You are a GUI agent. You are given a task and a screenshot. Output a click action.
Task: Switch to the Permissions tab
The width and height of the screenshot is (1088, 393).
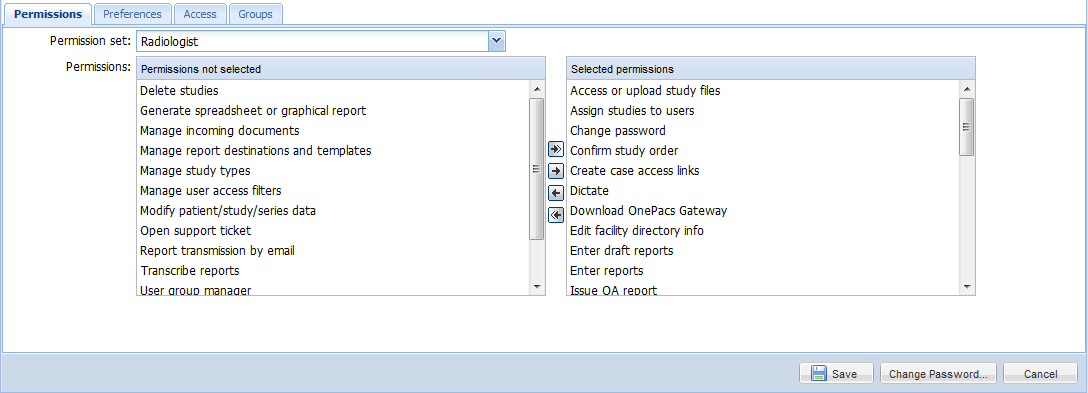[48, 14]
